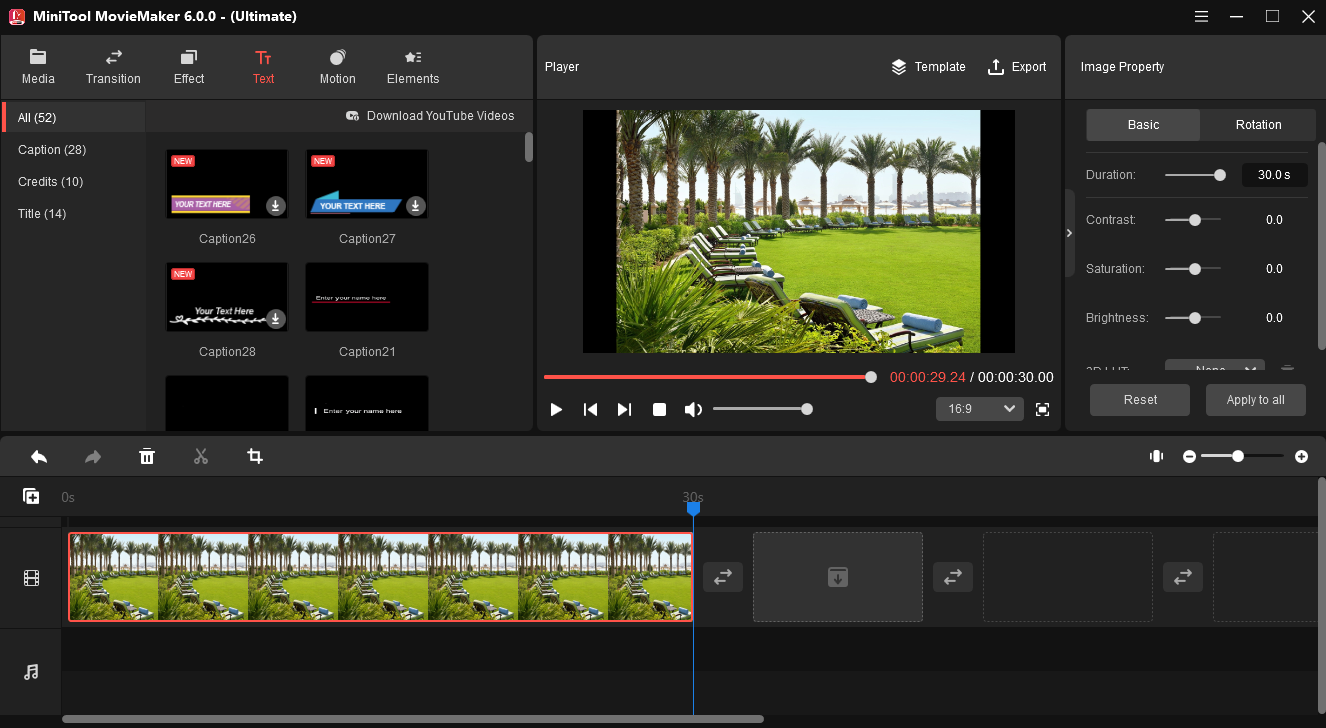Viewport: 1326px width, 728px height.
Task: Open fullscreen preview in player
Action: point(1042,409)
